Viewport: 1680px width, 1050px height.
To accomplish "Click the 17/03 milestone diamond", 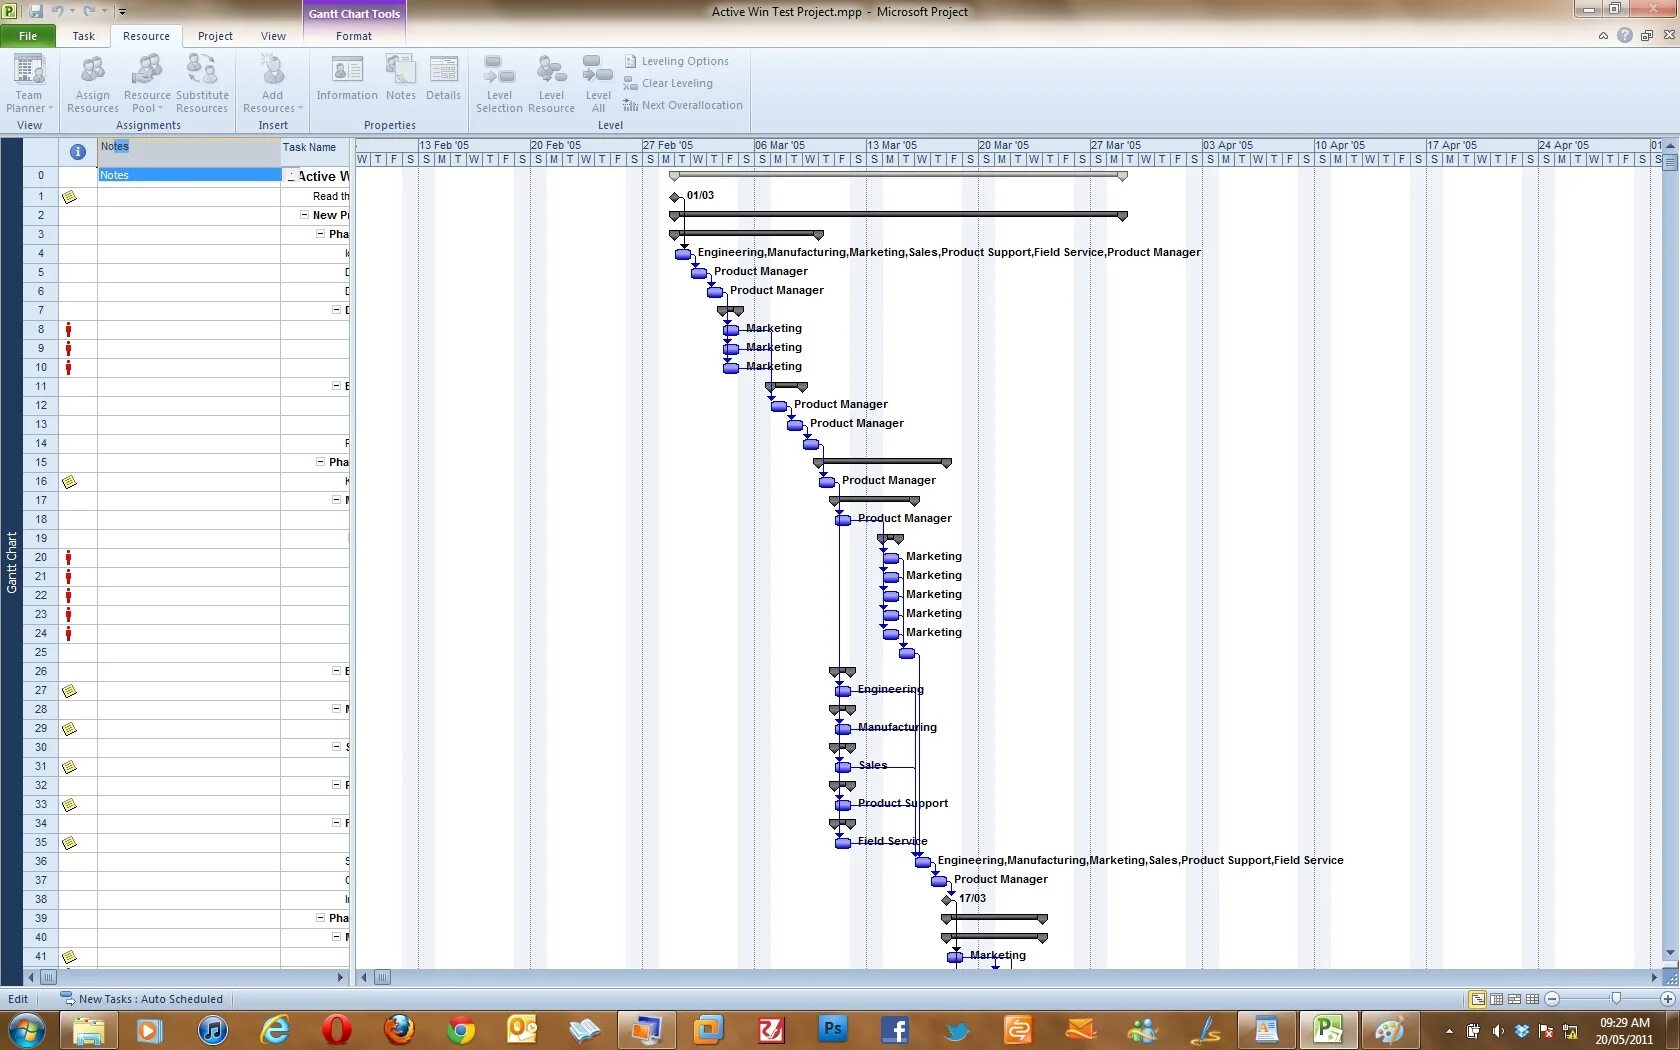I will 947,900.
